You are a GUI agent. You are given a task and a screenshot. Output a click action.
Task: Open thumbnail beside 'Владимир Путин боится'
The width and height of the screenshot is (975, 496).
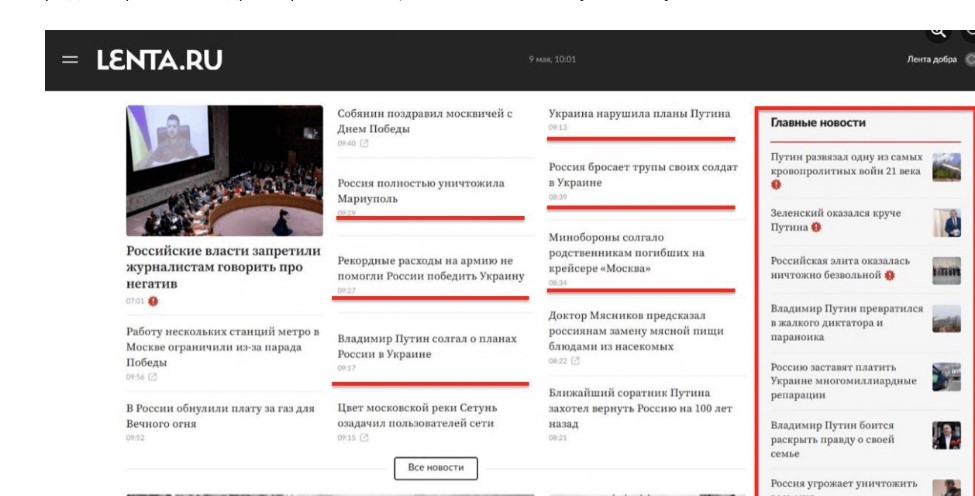[946, 435]
